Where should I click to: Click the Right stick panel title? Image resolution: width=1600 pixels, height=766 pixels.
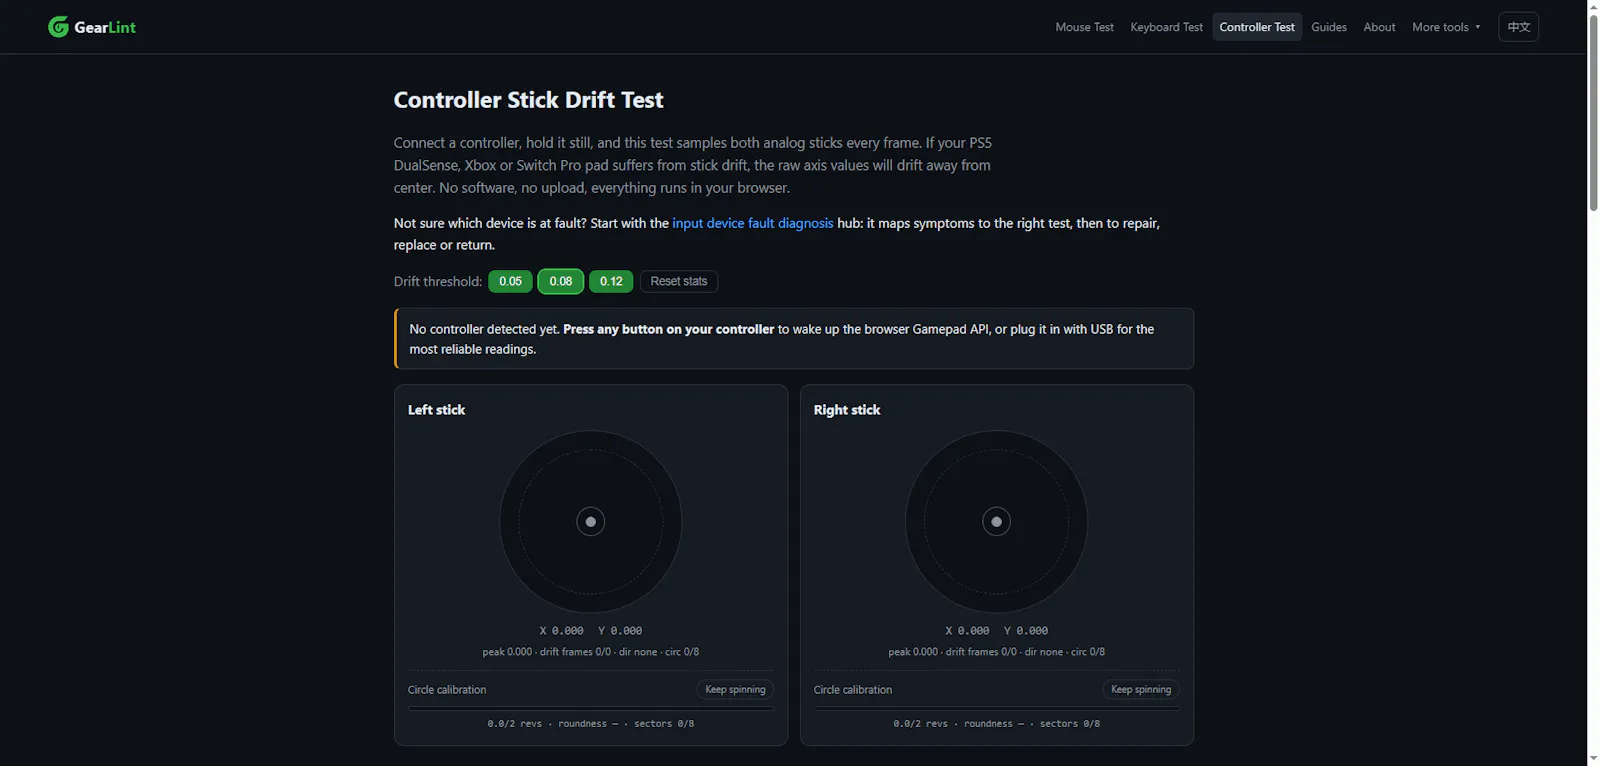(847, 410)
